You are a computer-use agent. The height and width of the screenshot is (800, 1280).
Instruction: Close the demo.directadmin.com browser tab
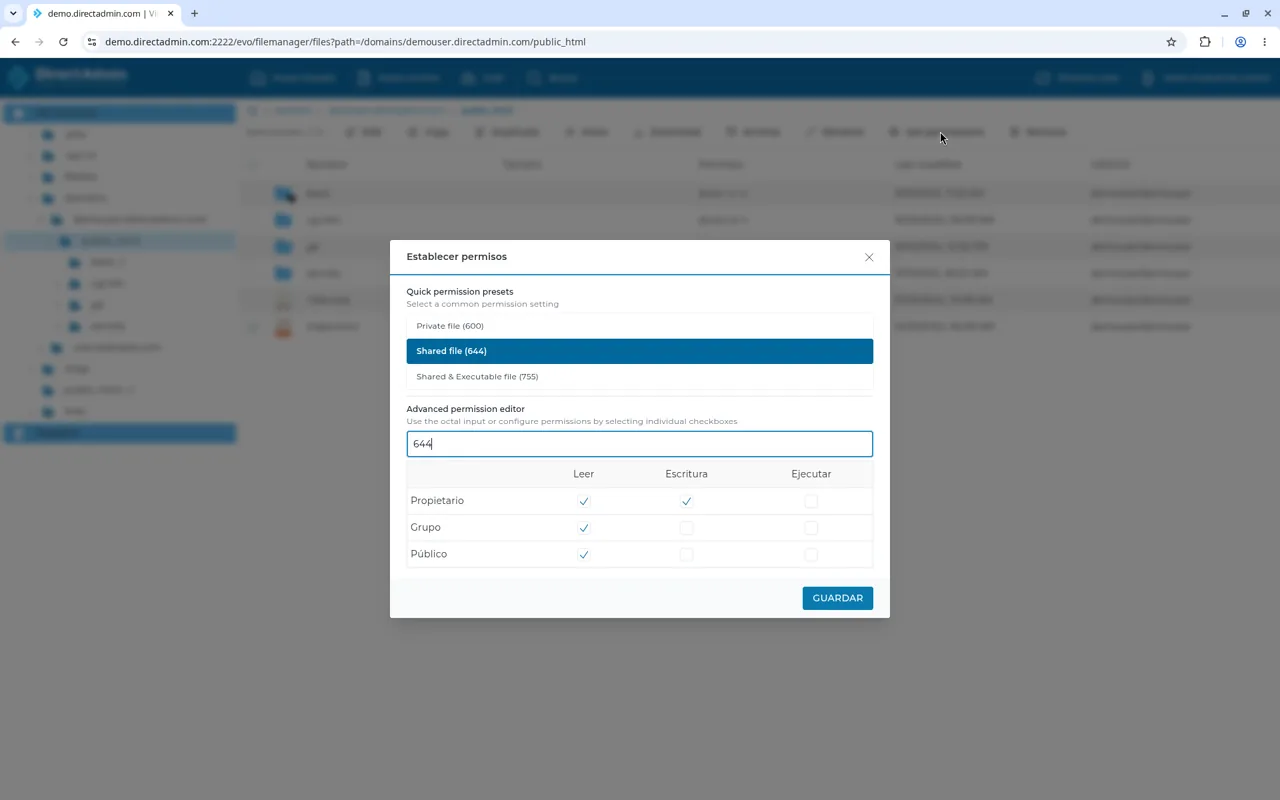[171, 14]
